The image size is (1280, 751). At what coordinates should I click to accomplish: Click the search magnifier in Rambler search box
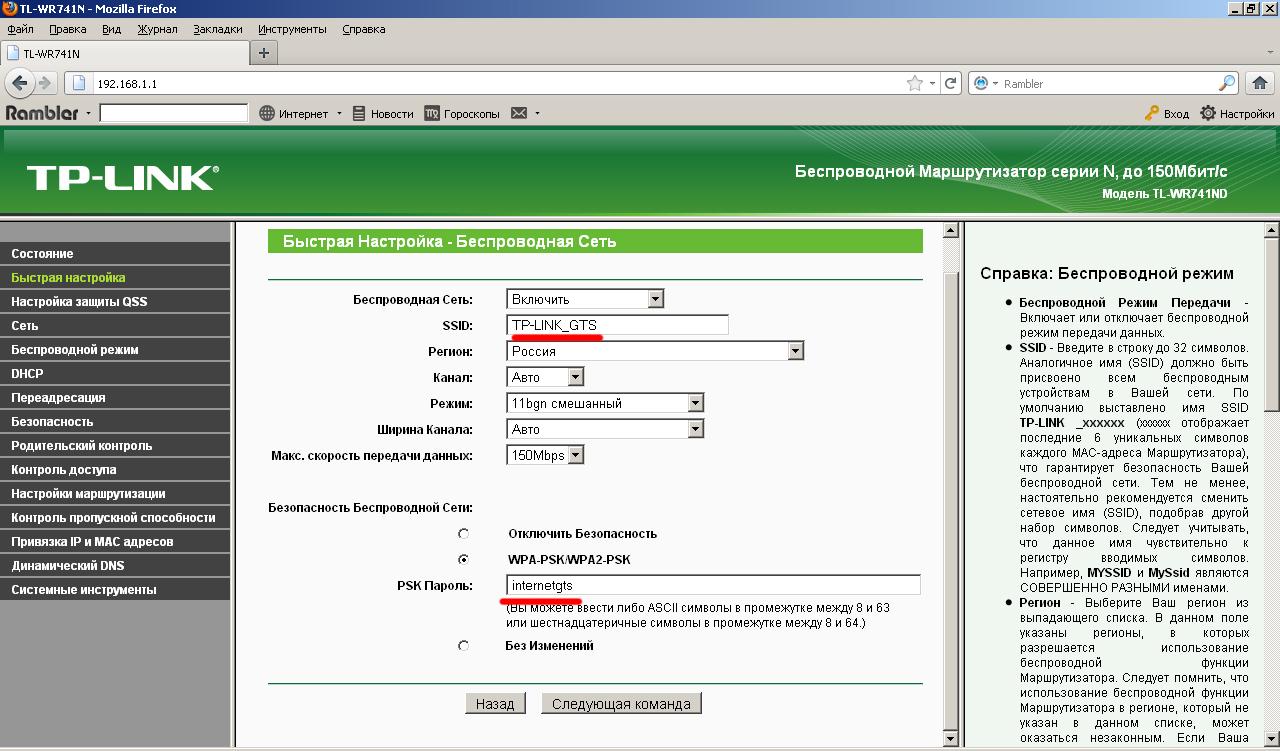(x=1227, y=84)
